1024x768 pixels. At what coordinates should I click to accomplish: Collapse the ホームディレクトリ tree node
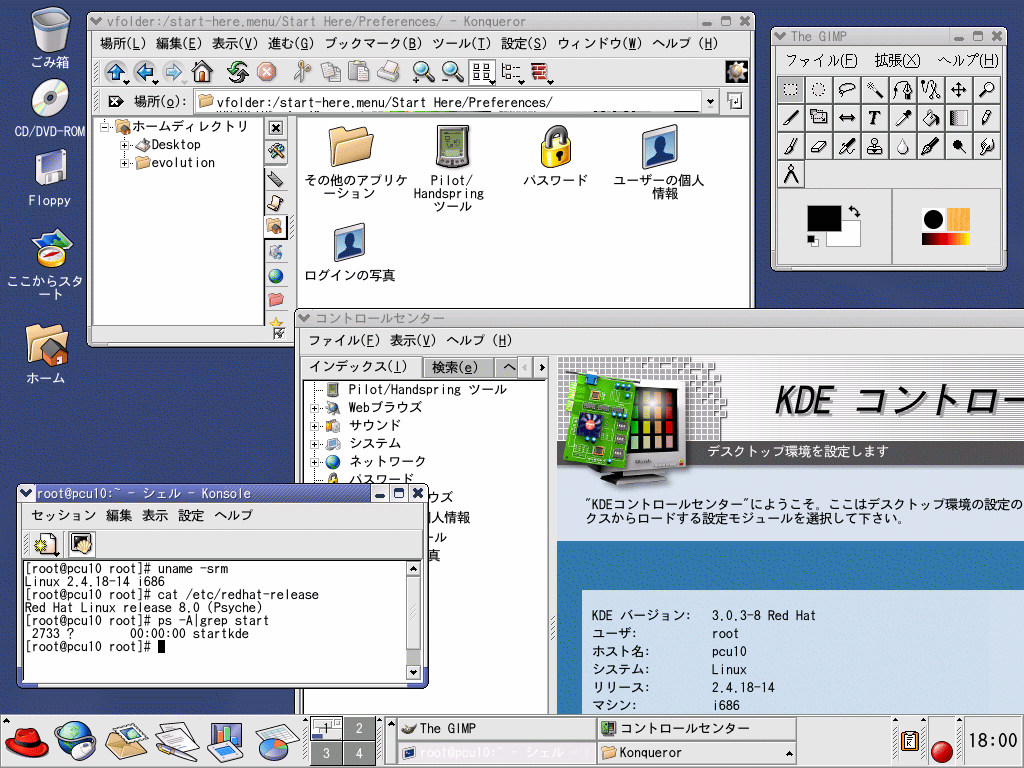[x=104, y=126]
